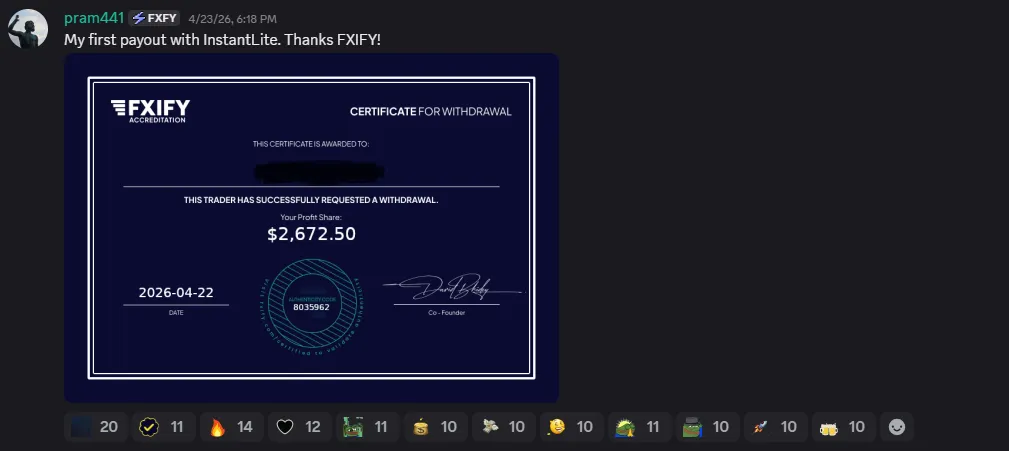Open the FXIFY withdrawal certificate image
Screen dimensions: 1009x451
point(311,228)
